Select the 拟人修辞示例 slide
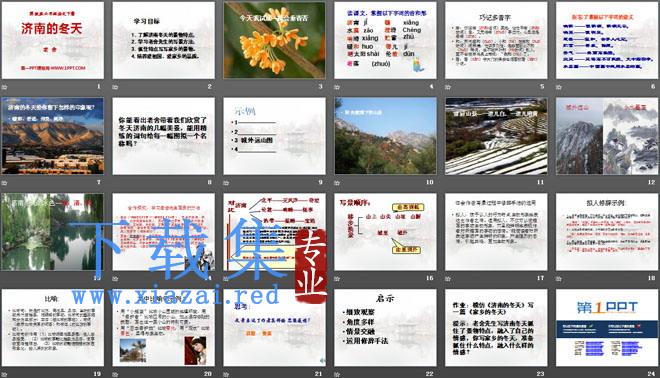The width and height of the screenshot is (660, 378). coord(607,232)
